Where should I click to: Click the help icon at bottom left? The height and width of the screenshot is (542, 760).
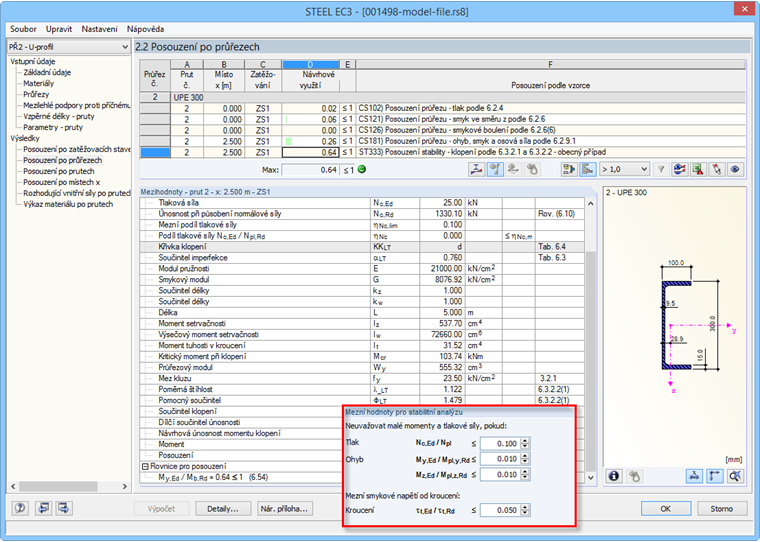[x=20, y=508]
